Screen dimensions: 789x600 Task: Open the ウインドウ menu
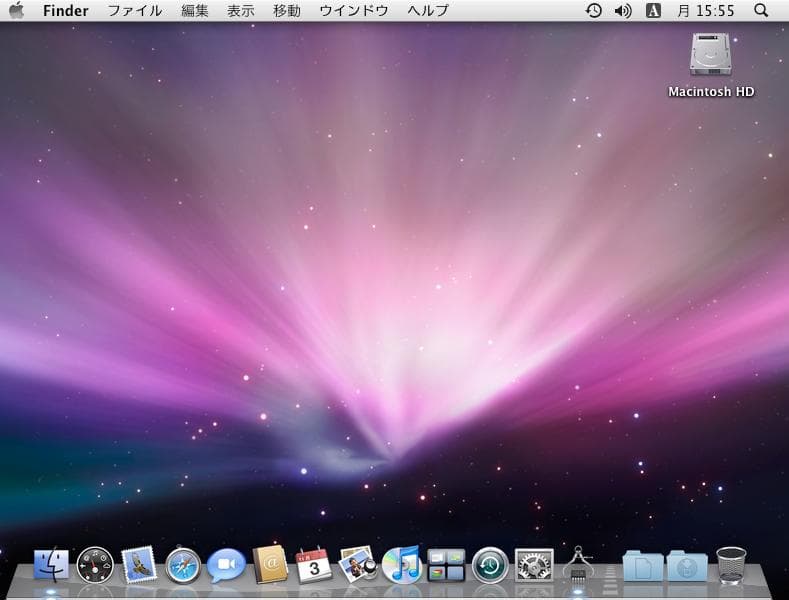[x=354, y=11]
